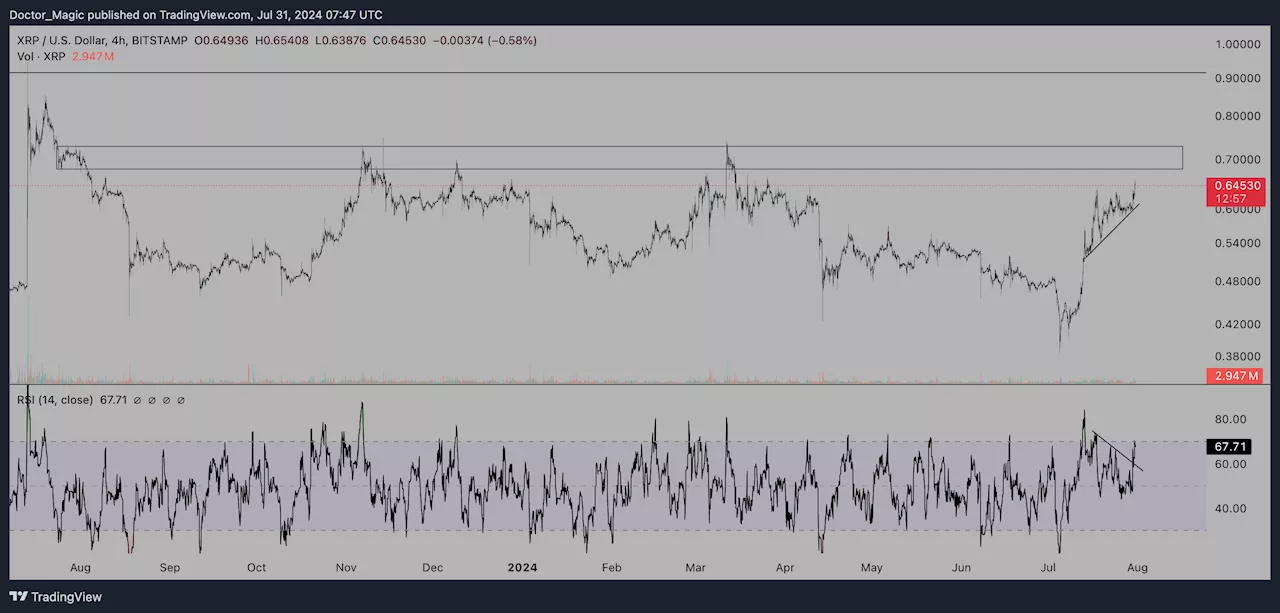1280x613 pixels.
Task: Click the 80.00 RSI axis label
Action: tap(1230, 419)
